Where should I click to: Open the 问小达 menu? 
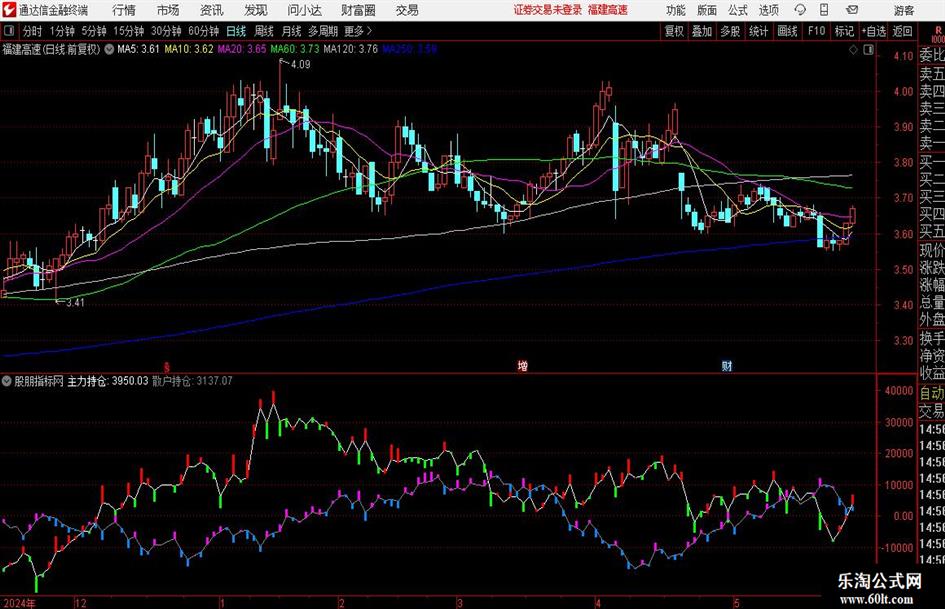click(x=304, y=10)
